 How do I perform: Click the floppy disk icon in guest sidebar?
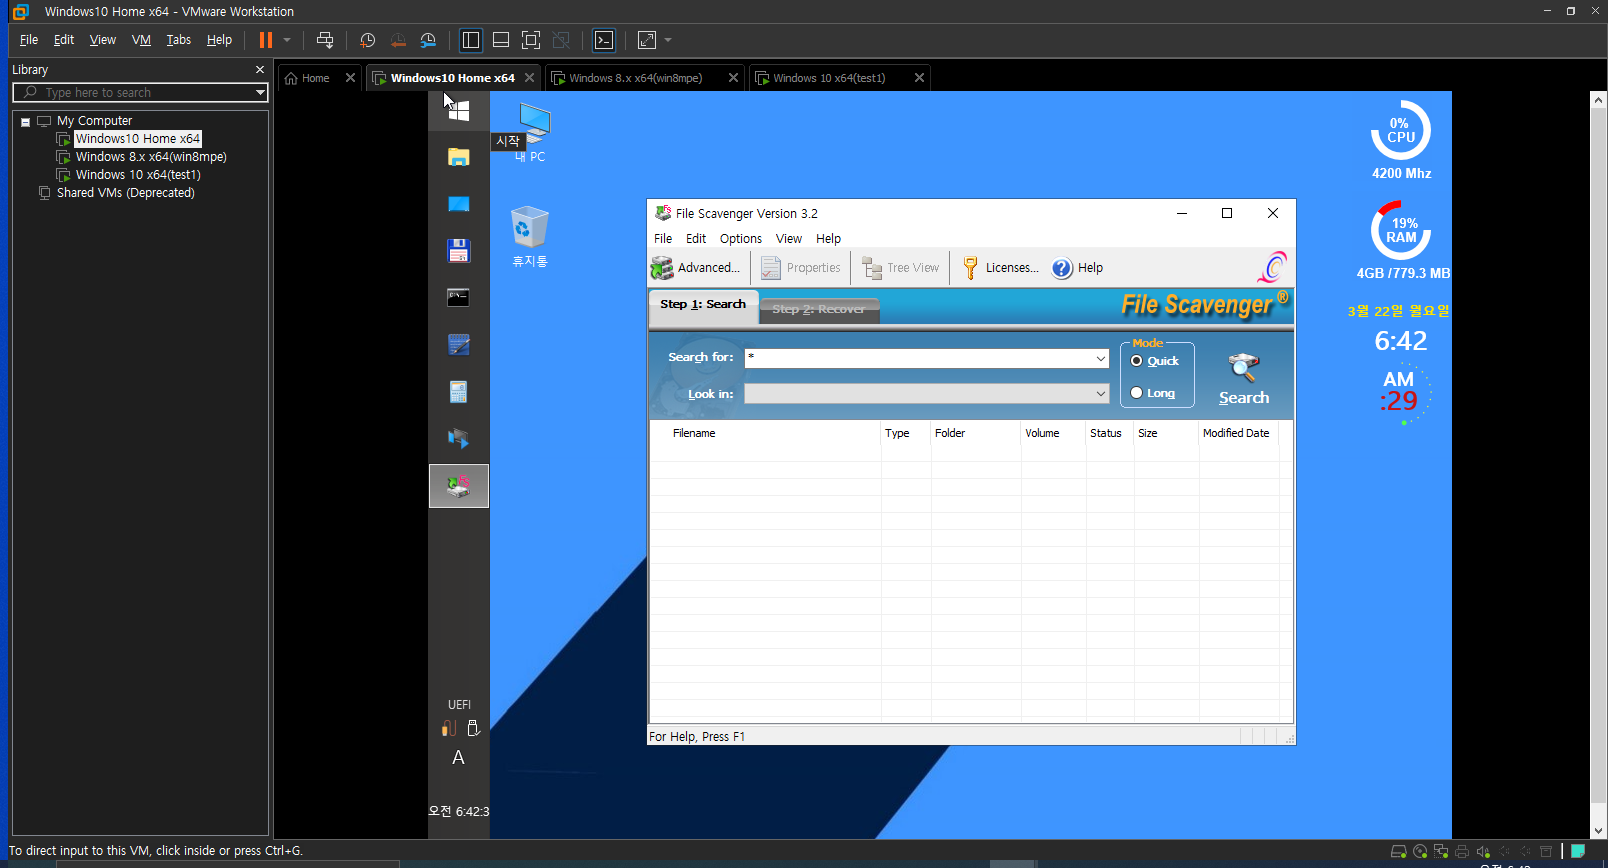click(x=459, y=251)
